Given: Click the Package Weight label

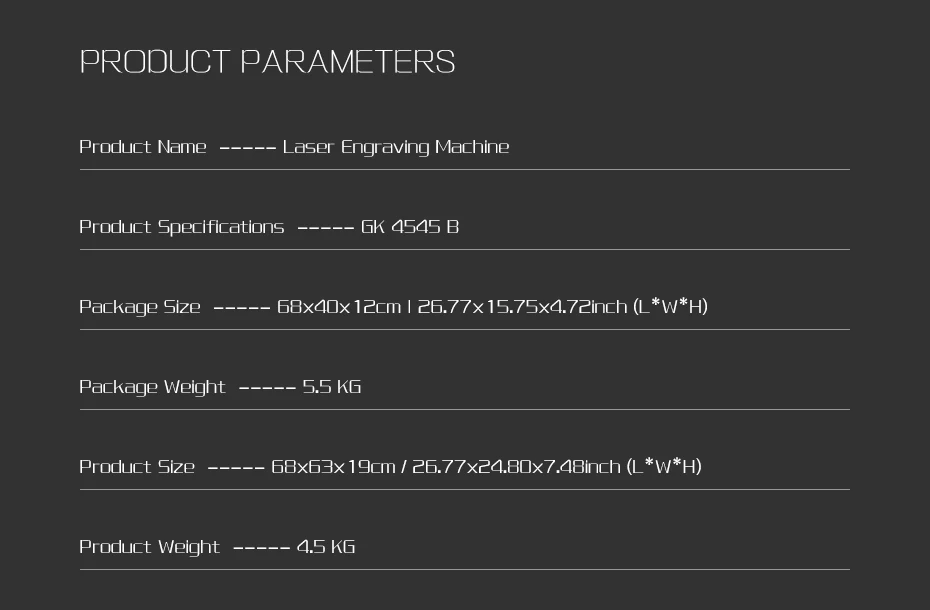Looking at the screenshot, I should click(152, 387).
